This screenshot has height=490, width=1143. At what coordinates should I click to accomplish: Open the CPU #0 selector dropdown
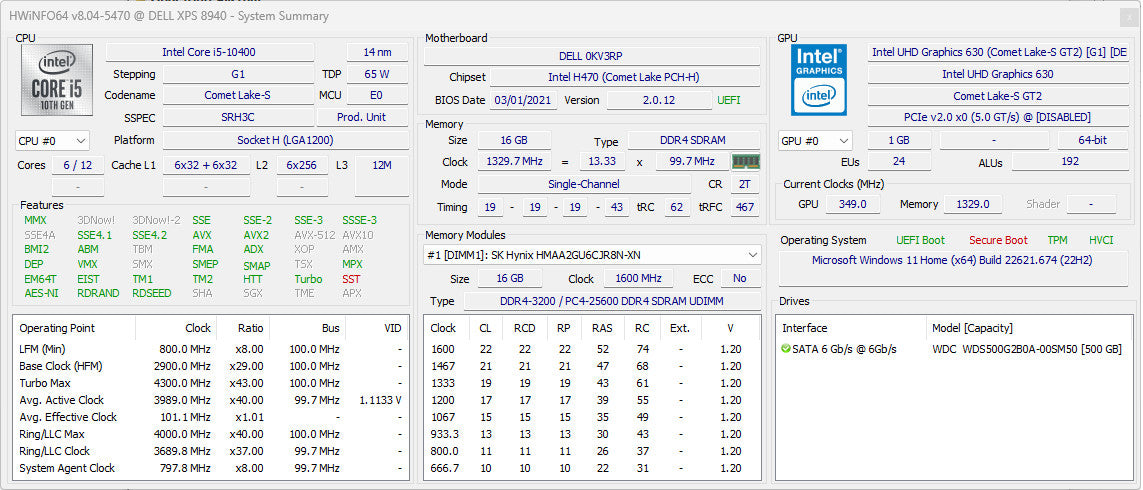pyautogui.click(x=52, y=141)
